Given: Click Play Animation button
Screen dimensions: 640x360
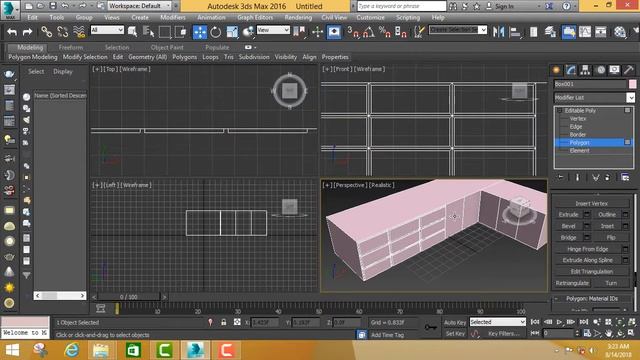Looking at the screenshot, I should [x=559, y=322].
